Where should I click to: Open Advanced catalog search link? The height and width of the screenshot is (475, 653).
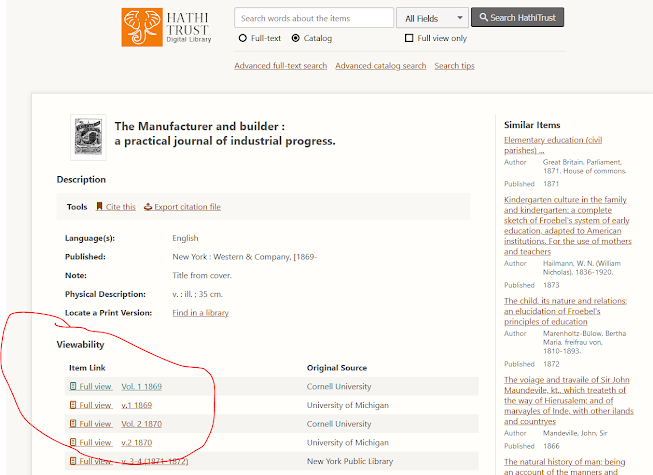tap(381, 66)
